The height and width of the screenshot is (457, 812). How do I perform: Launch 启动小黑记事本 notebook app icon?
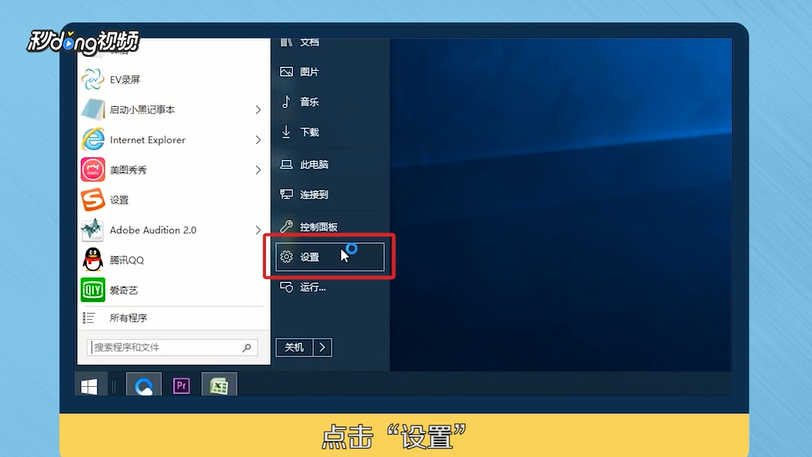(93, 109)
